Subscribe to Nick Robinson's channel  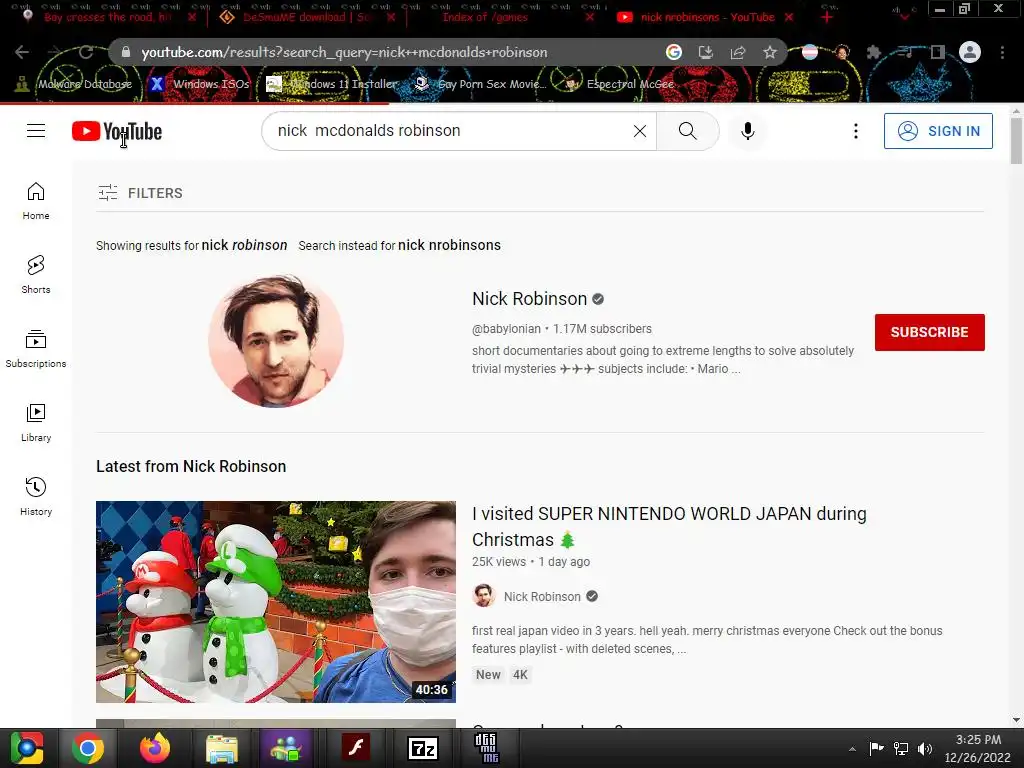click(x=929, y=332)
